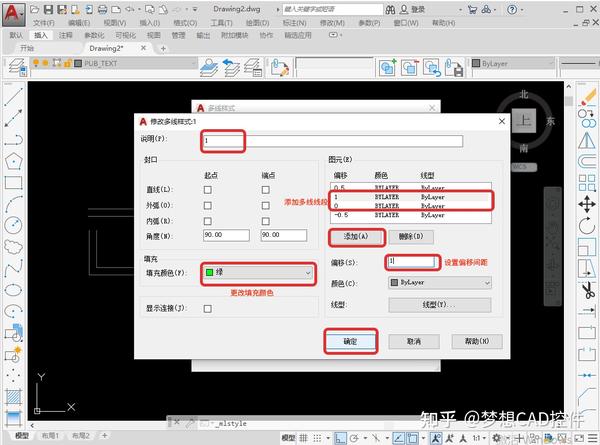600x445 pixels.
Task: Select the Polygon tool
Action: click(x=13, y=161)
